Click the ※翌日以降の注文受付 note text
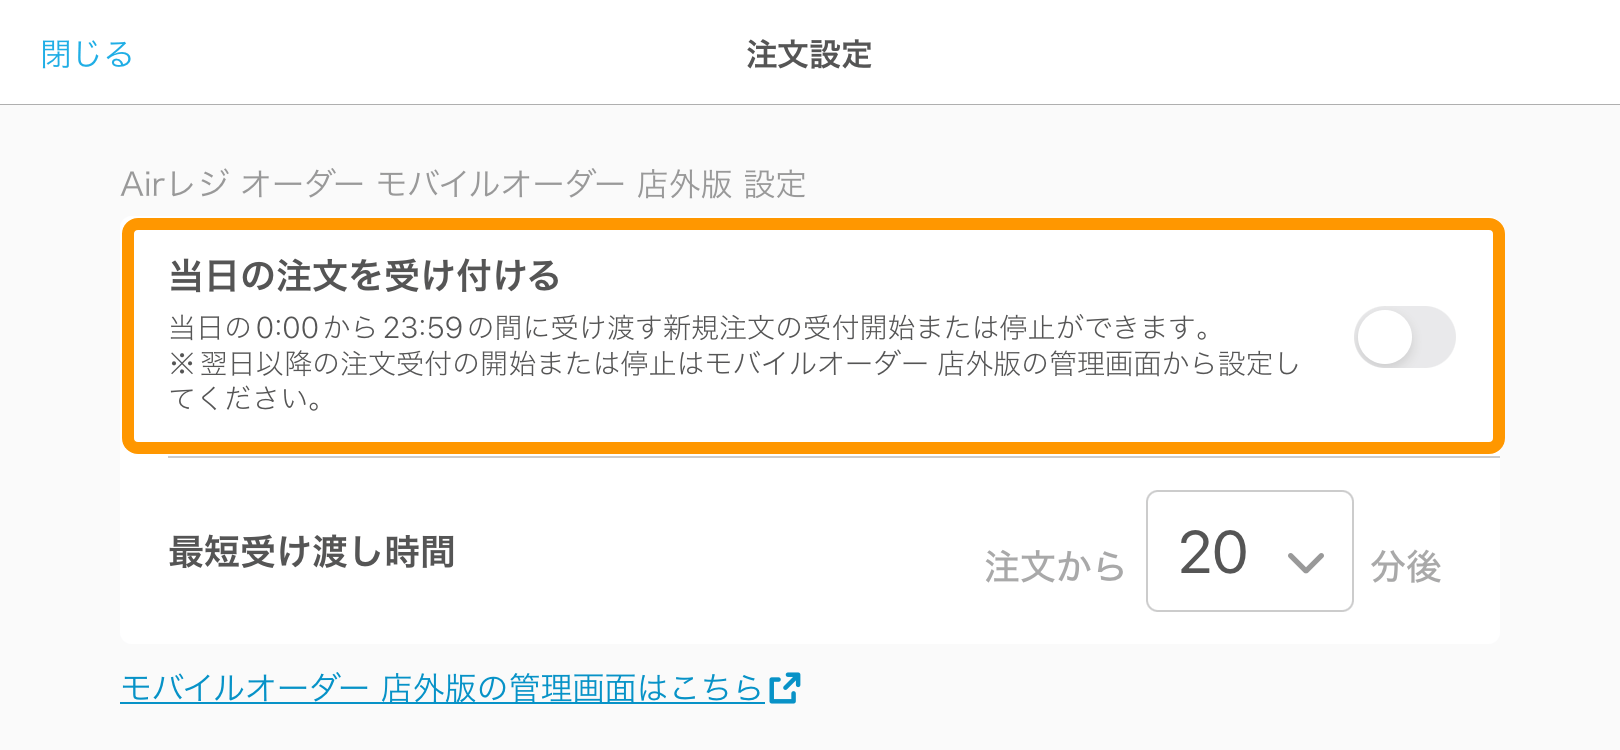This screenshot has width=1620, height=750. [x=734, y=381]
